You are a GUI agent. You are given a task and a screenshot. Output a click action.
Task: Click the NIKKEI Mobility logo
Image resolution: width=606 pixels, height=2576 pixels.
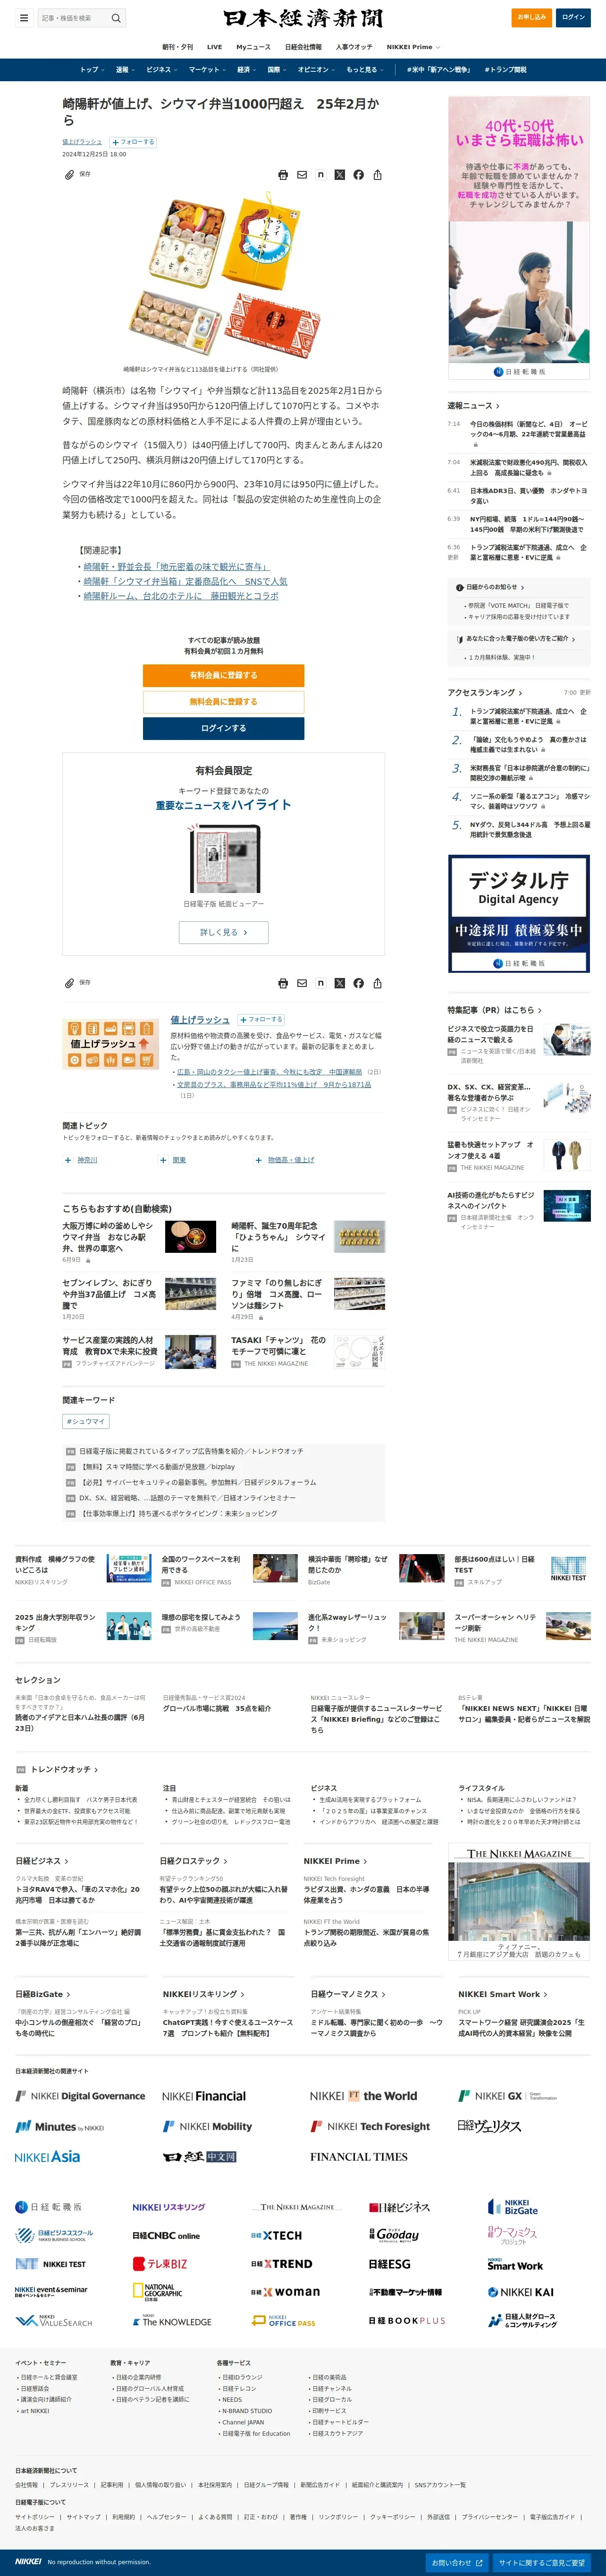pyautogui.click(x=207, y=2126)
